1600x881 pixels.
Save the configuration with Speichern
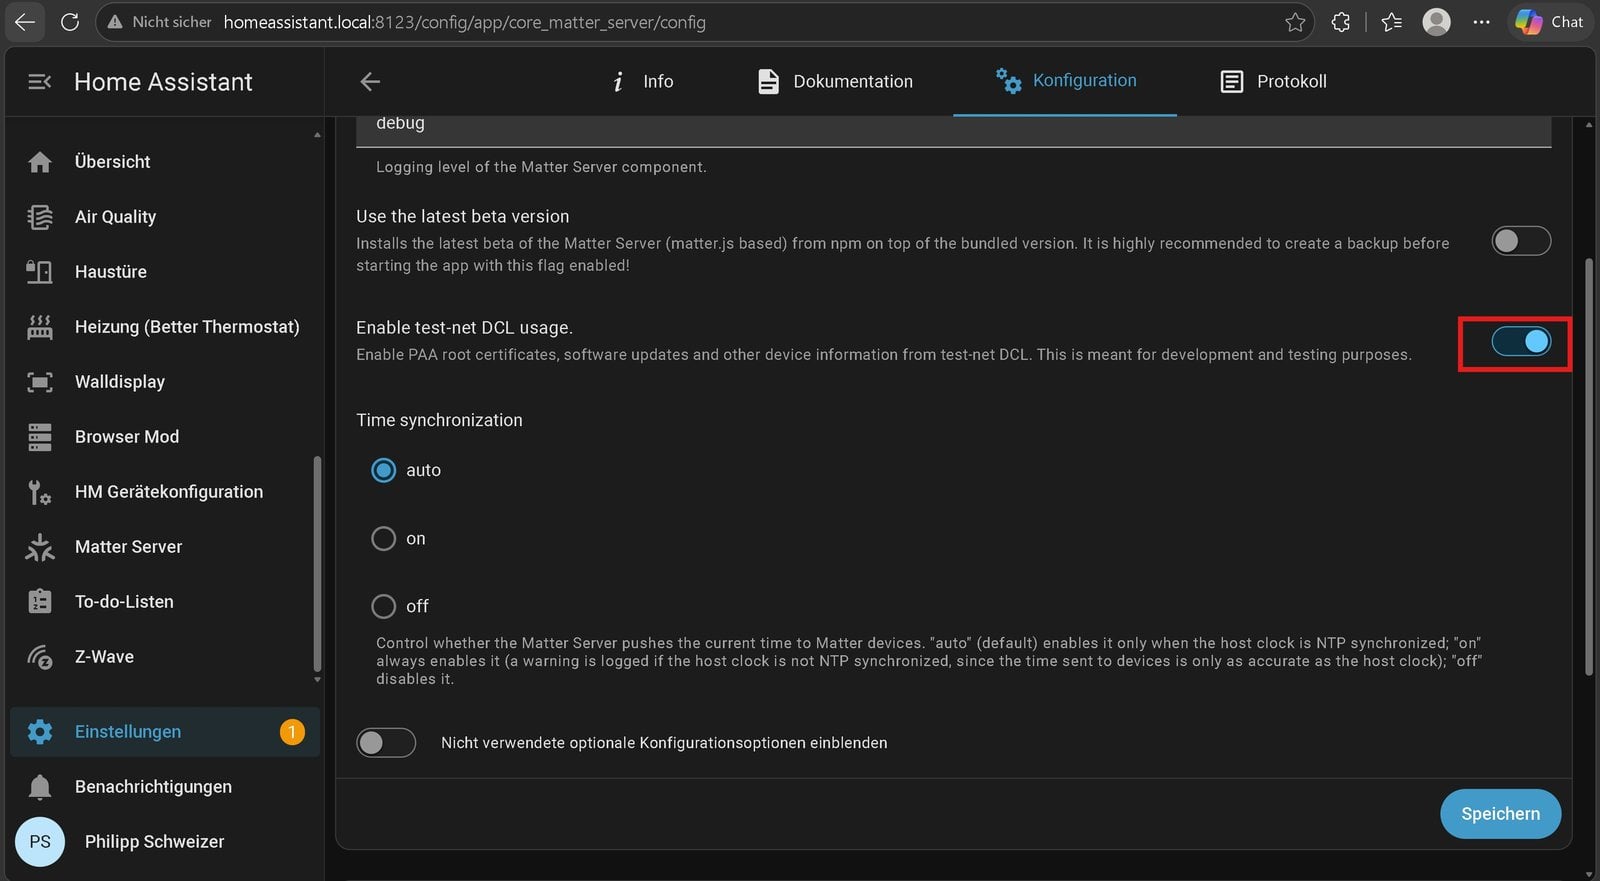(x=1500, y=814)
